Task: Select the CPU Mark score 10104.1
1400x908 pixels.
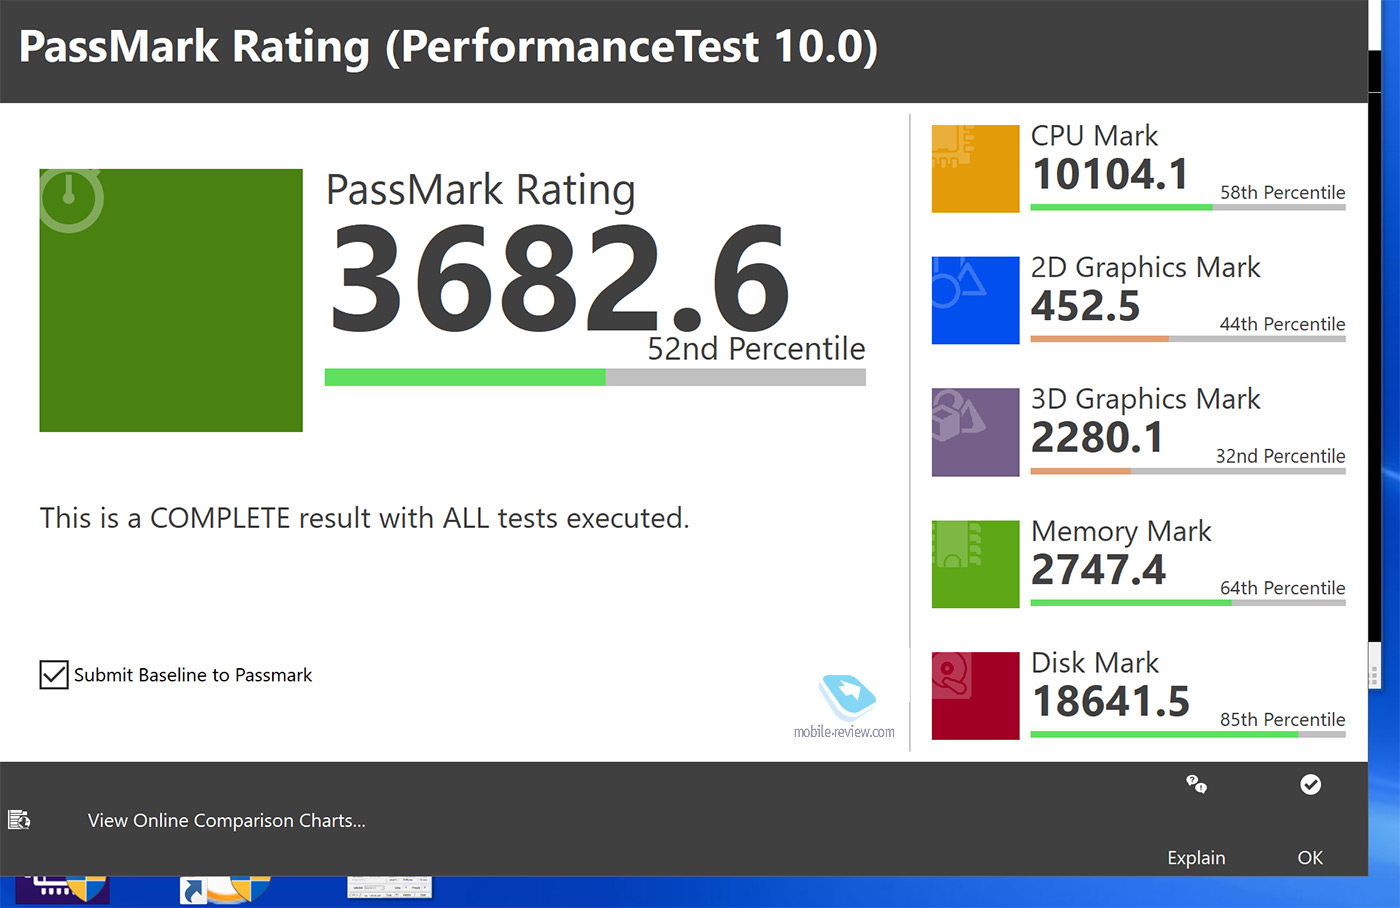Action: [1110, 174]
